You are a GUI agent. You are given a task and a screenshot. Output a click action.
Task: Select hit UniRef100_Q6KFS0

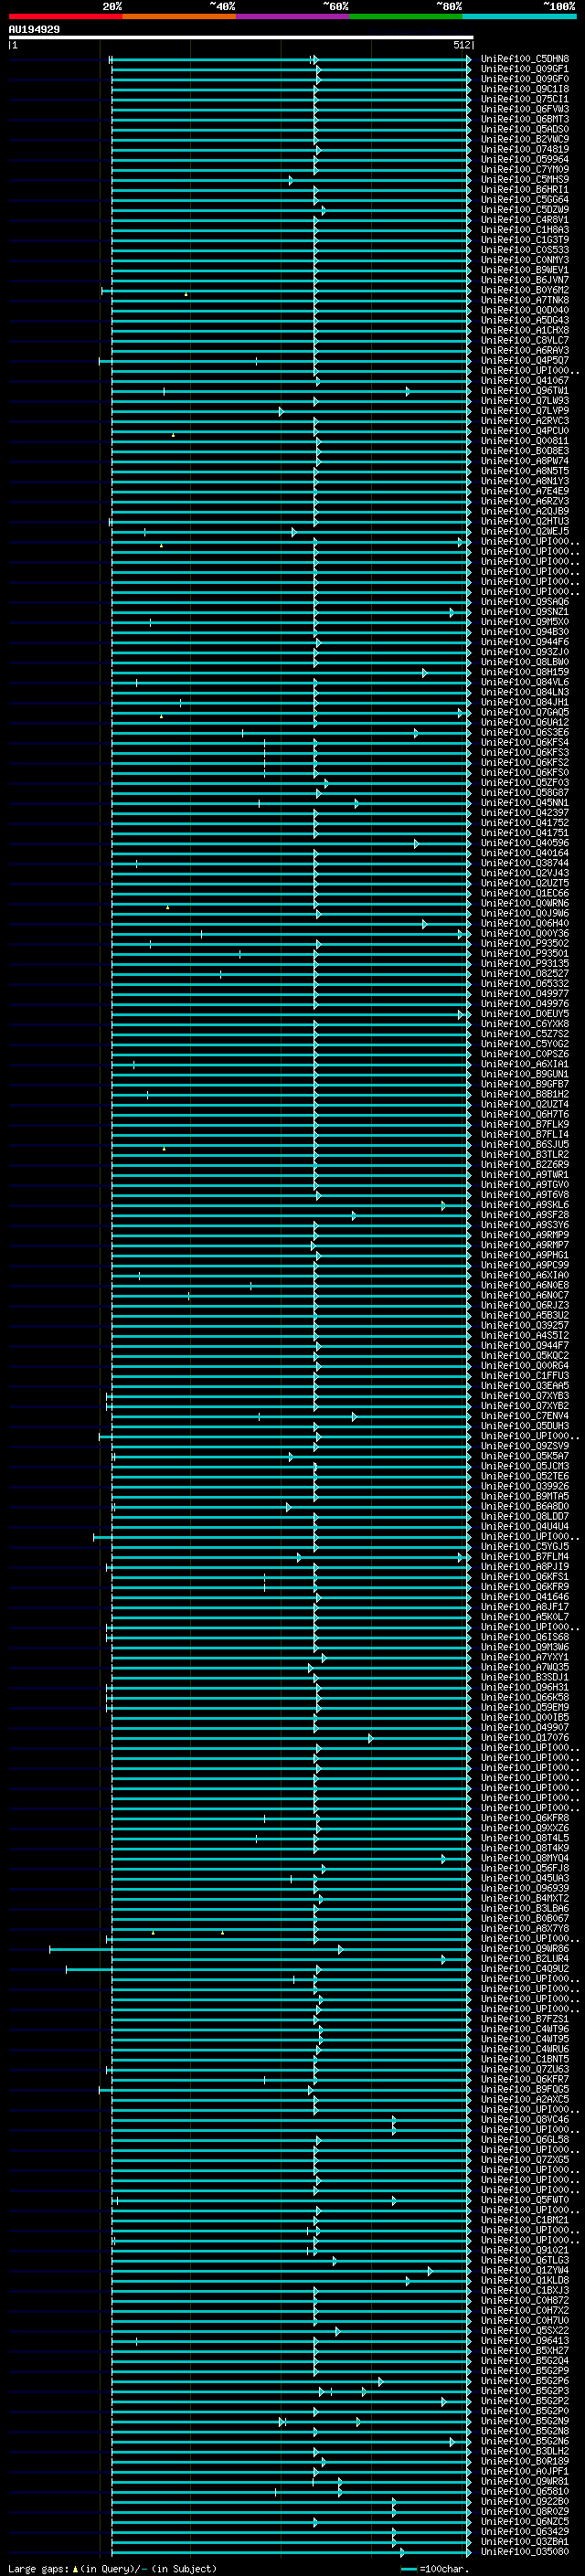525,772
